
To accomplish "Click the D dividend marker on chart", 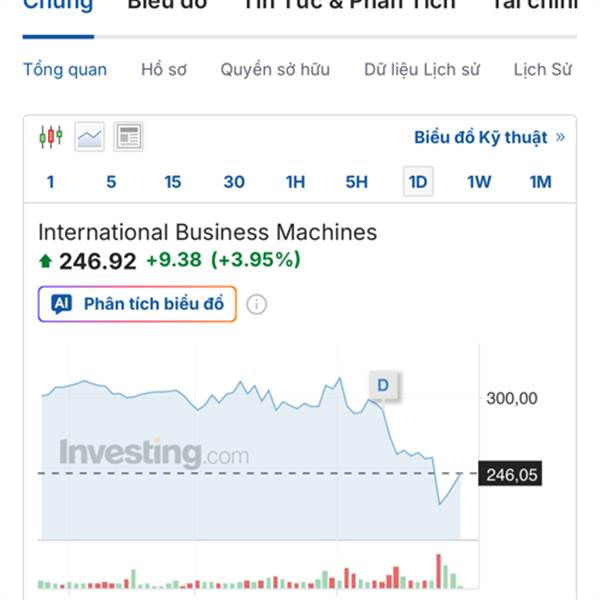I will point(382,384).
